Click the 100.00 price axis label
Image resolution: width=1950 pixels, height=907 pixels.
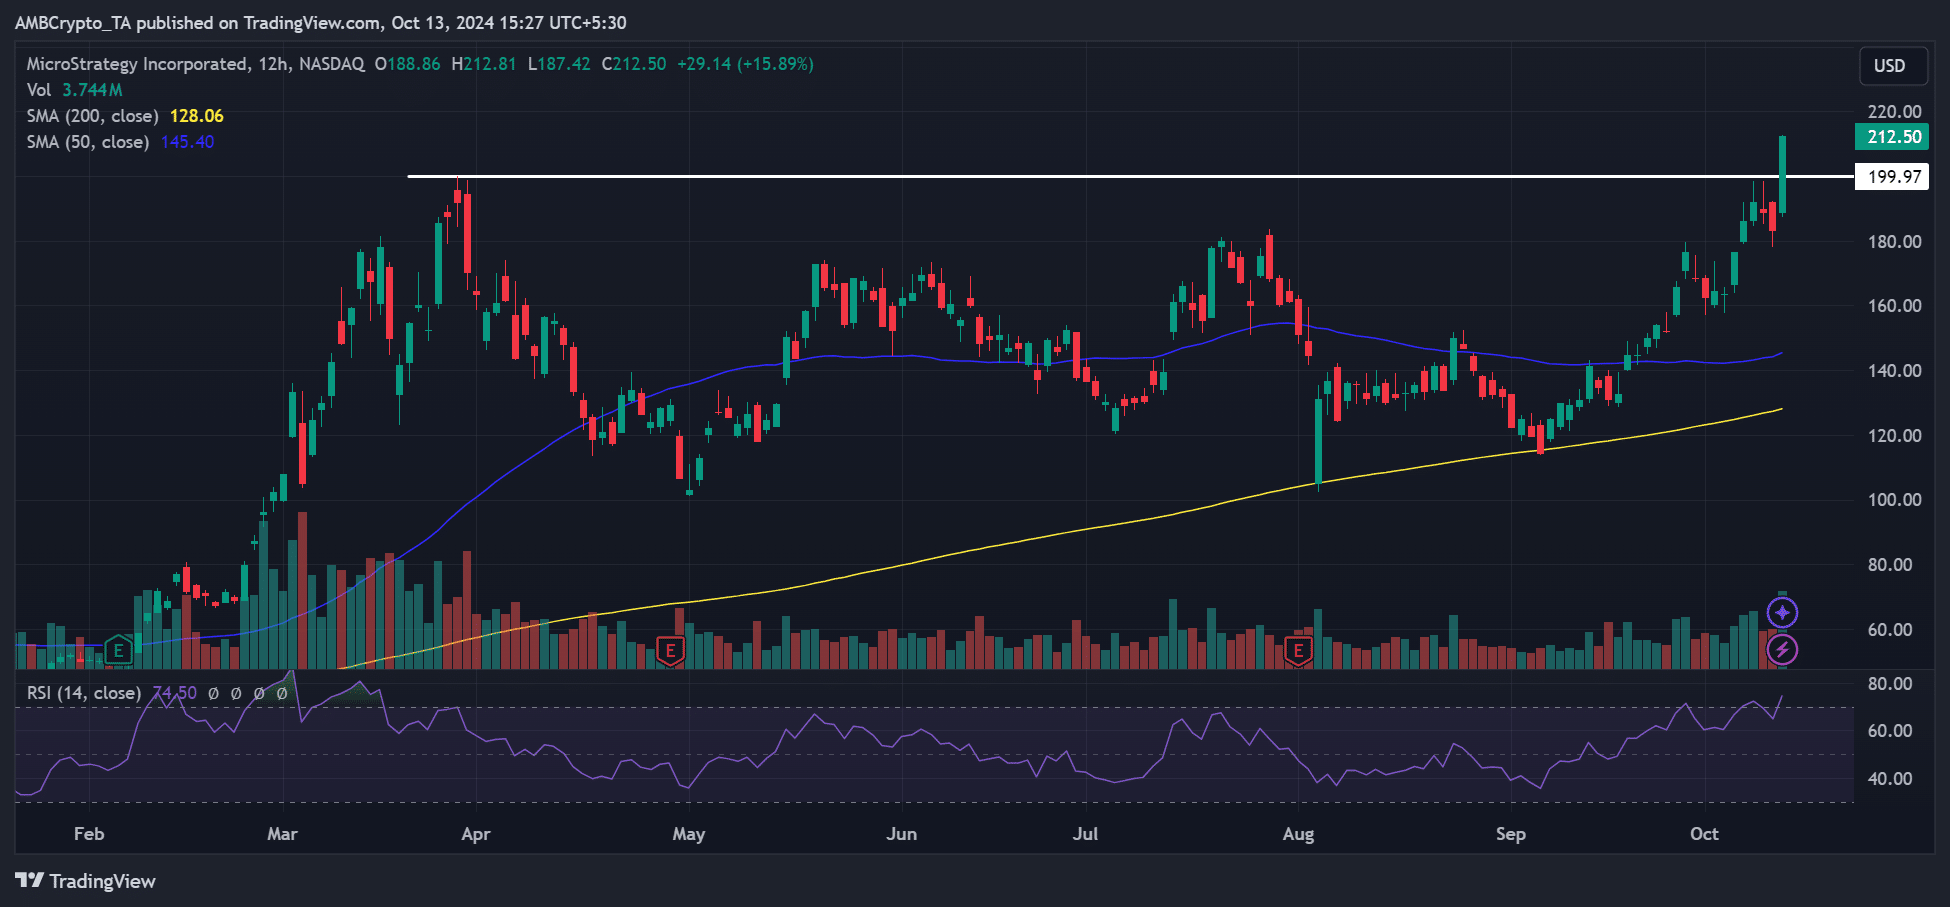(x=1894, y=500)
